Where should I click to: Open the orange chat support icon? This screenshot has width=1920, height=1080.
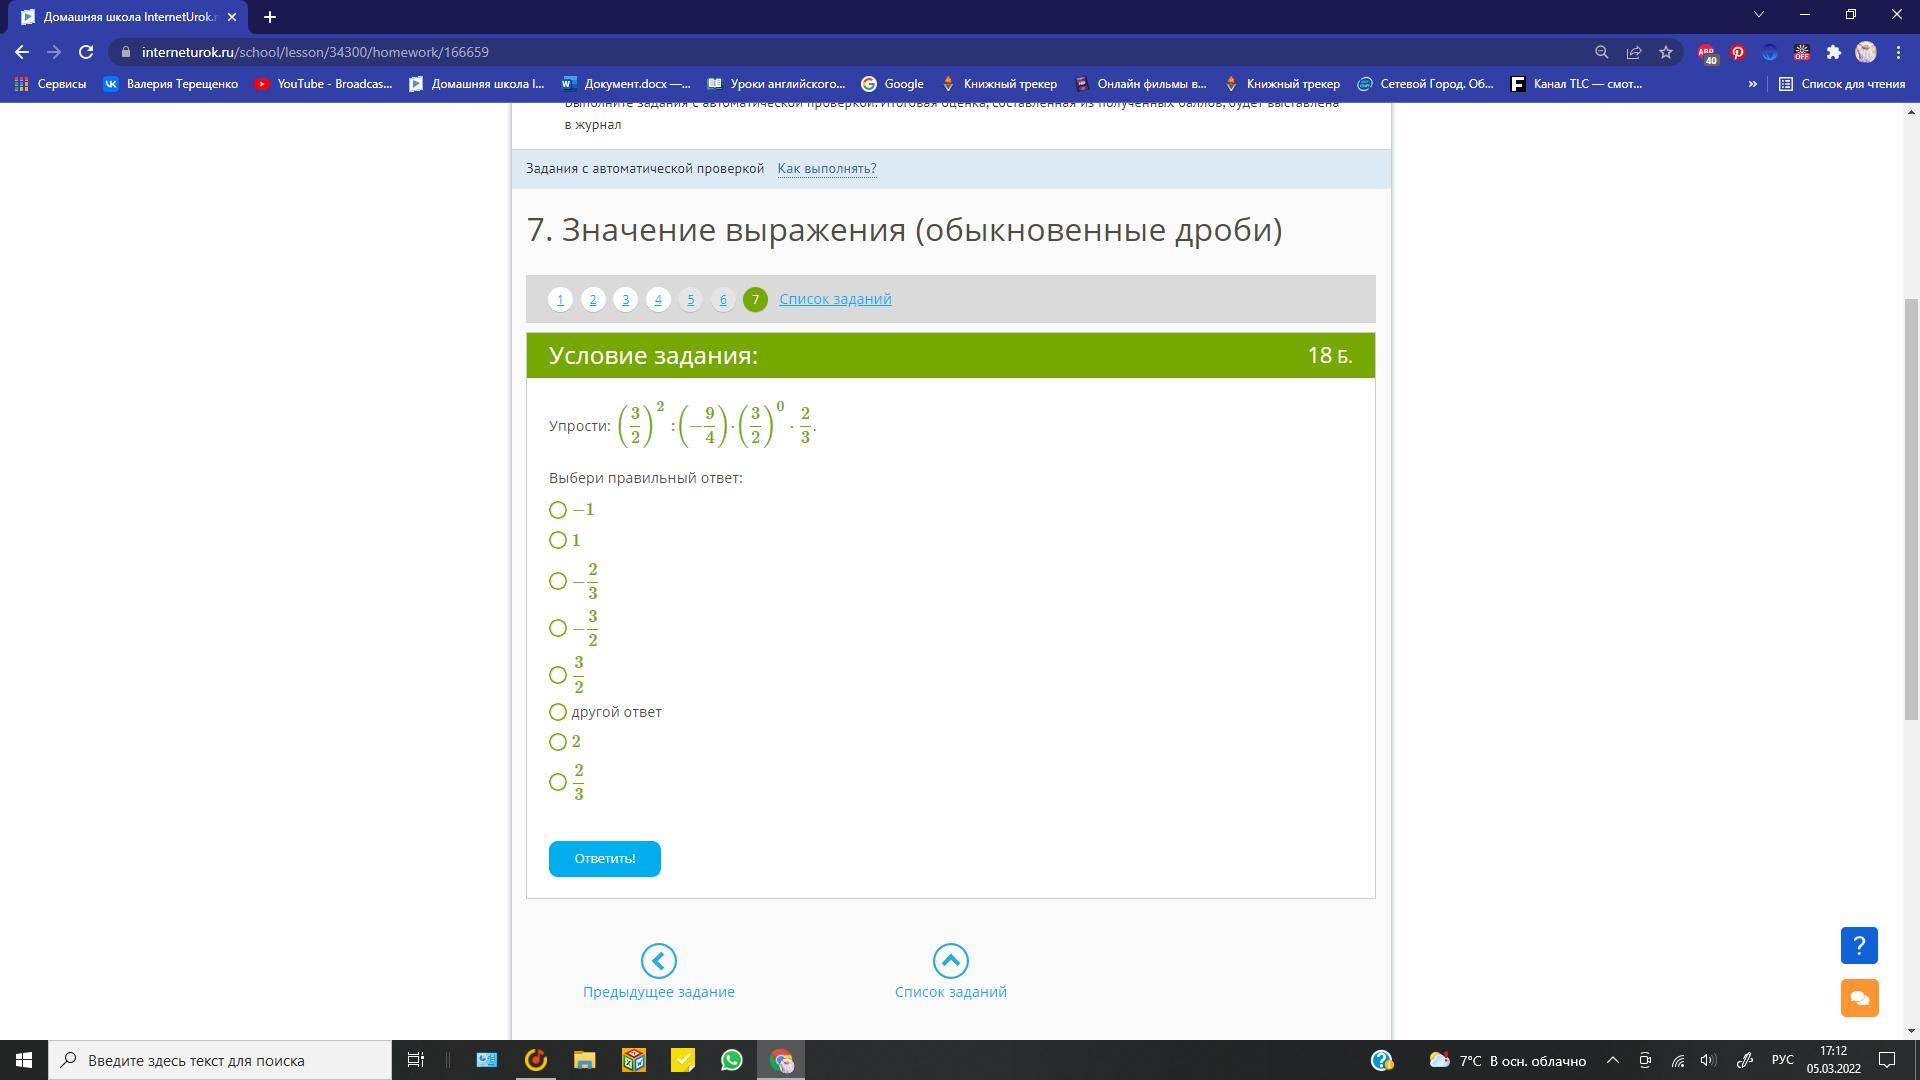point(1858,997)
